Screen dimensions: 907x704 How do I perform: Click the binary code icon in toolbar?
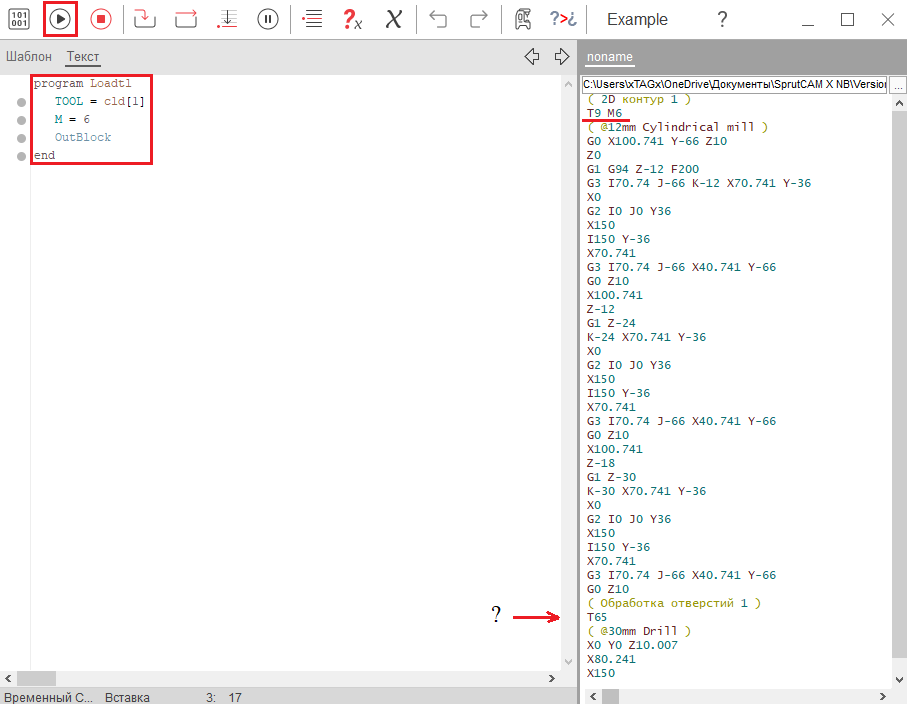click(20, 19)
